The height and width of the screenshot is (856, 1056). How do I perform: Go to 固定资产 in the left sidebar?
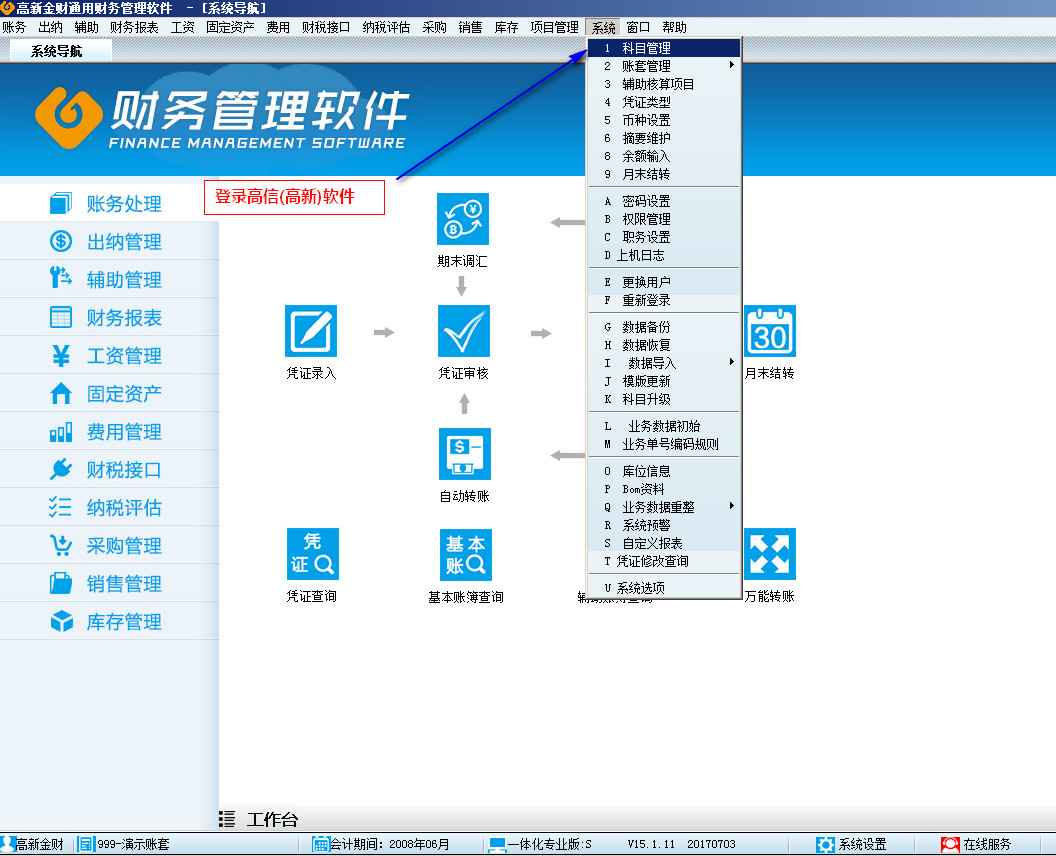click(123, 394)
